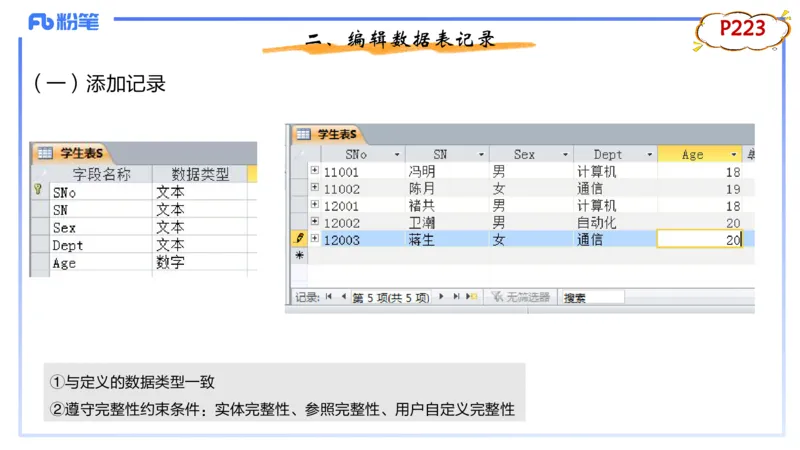Click the P223 page badge
This screenshot has width=800, height=450.
742,29
